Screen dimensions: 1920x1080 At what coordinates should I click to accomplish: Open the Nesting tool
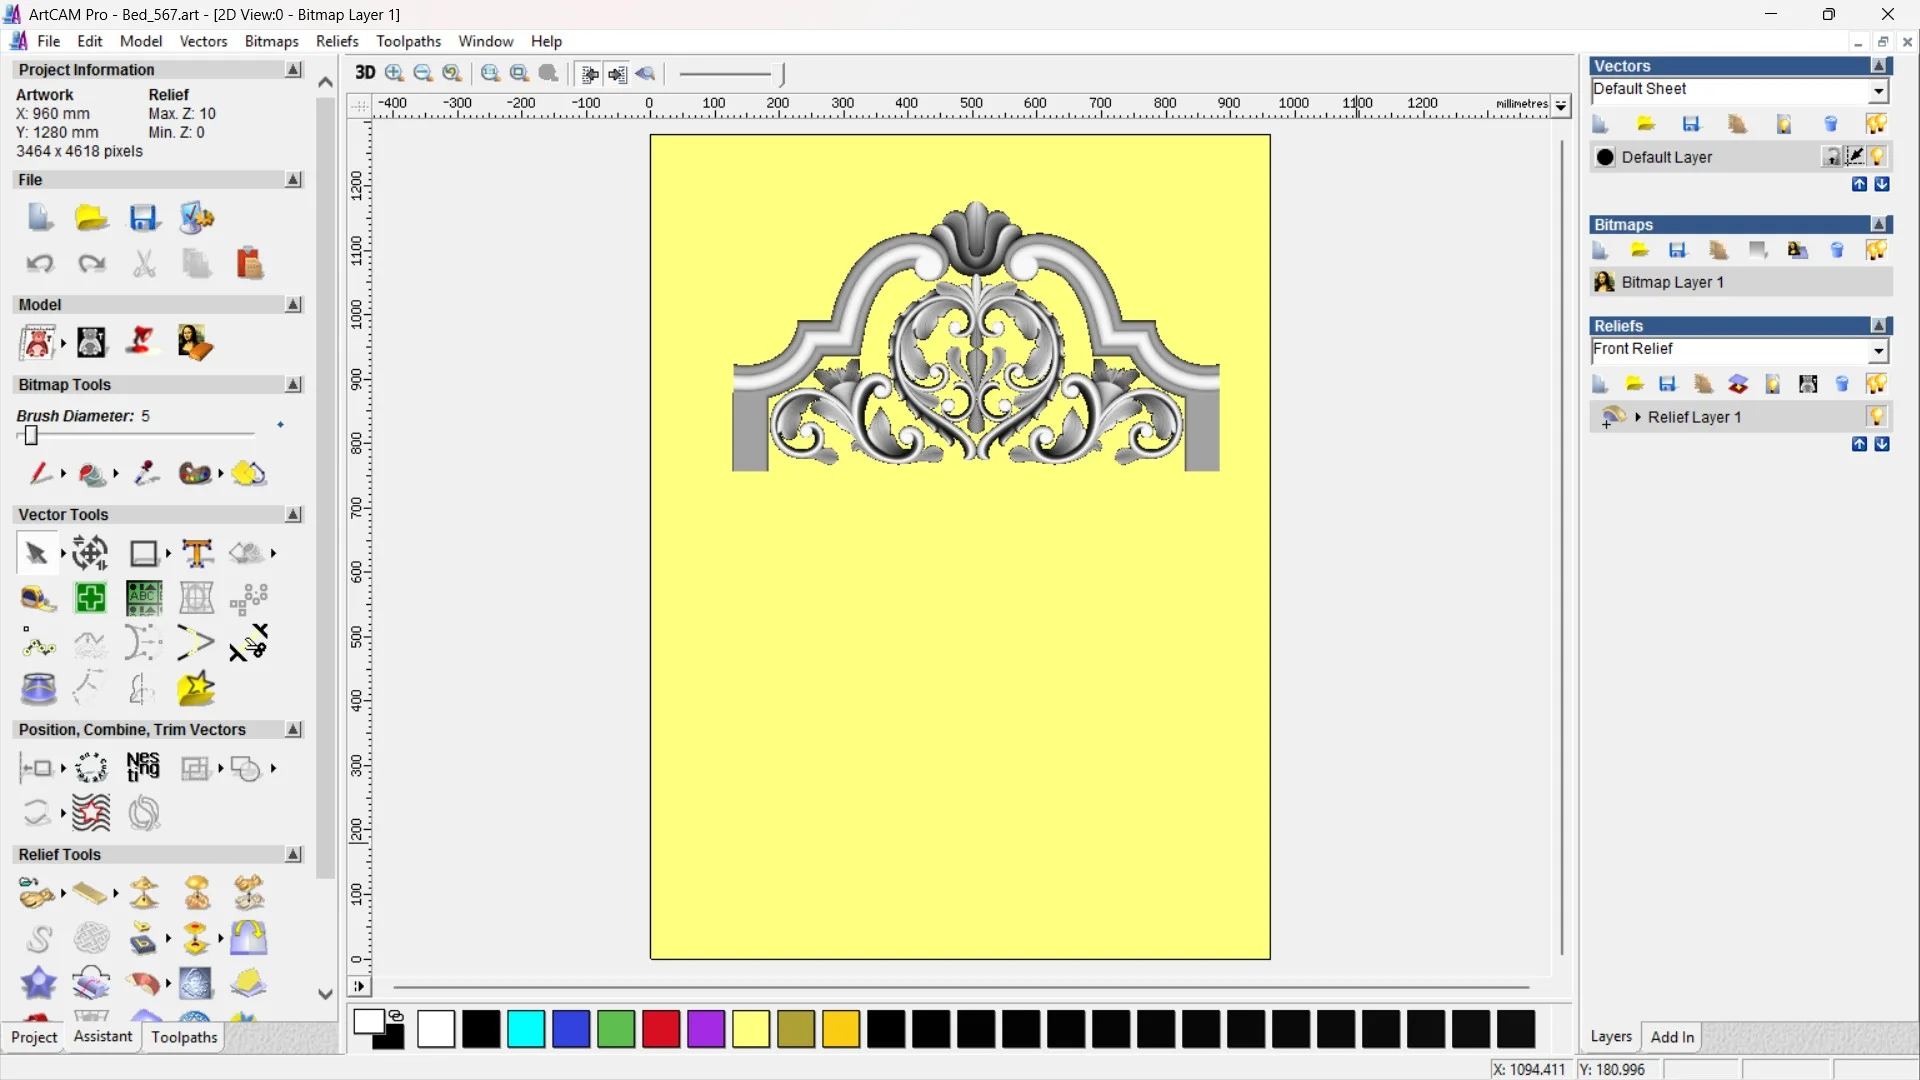[143, 767]
